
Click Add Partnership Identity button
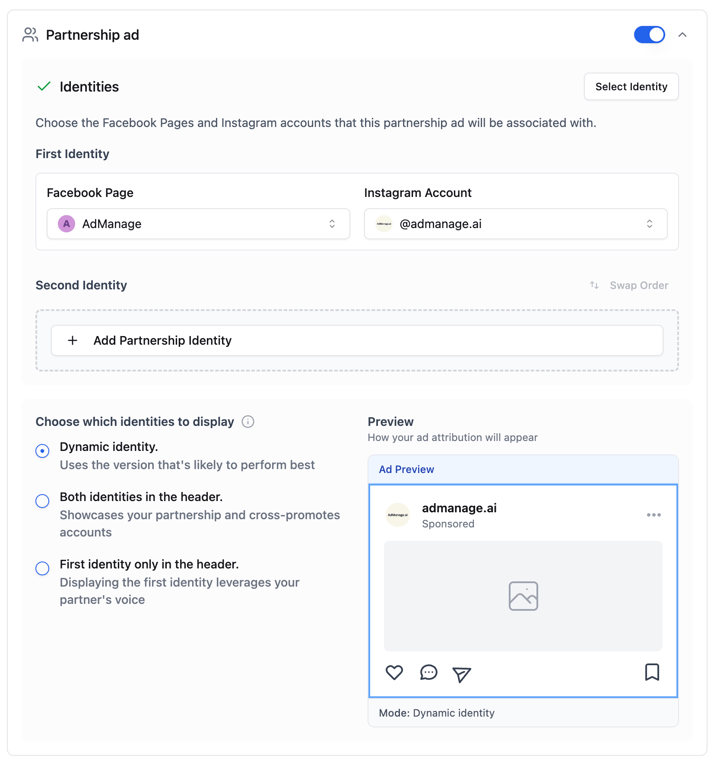(x=357, y=340)
